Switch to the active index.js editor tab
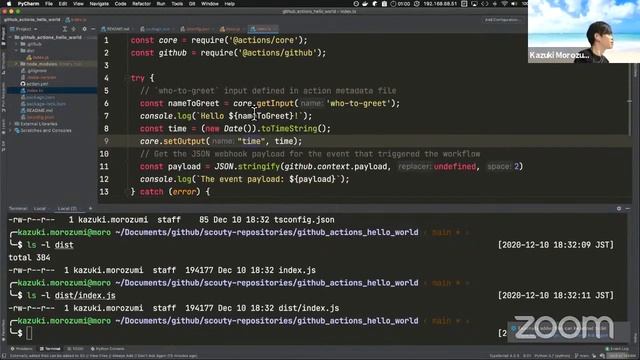The width and height of the screenshot is (640, 360). 263,29
